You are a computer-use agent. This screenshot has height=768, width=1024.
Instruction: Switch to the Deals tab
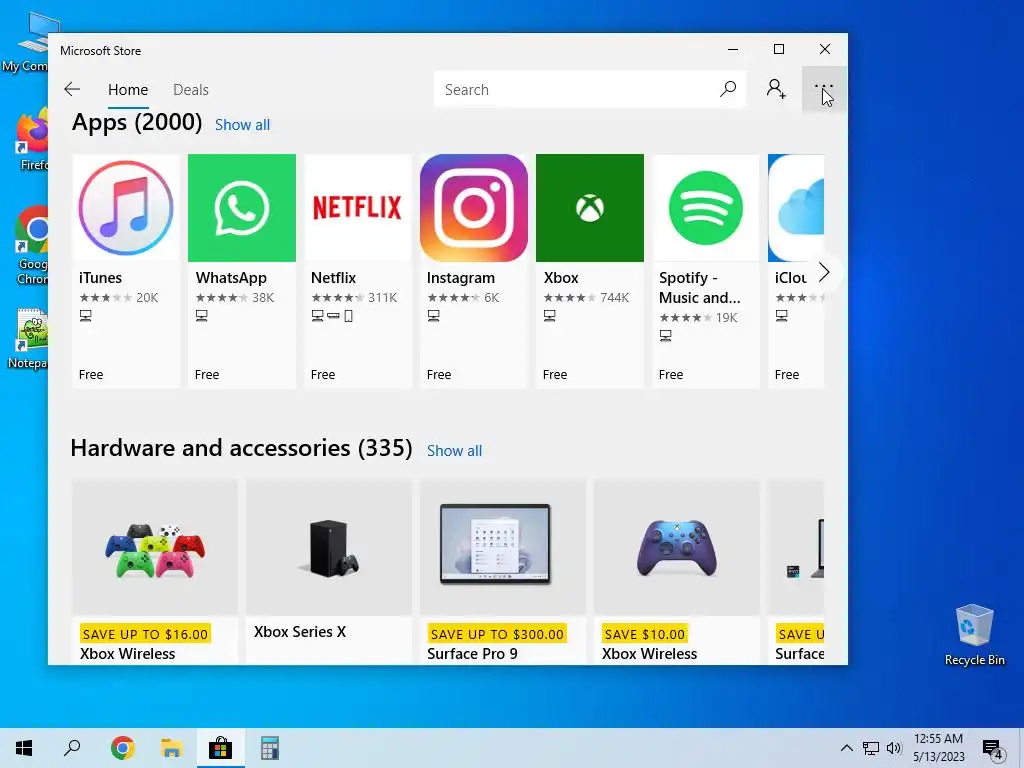[x=191, y=89]
